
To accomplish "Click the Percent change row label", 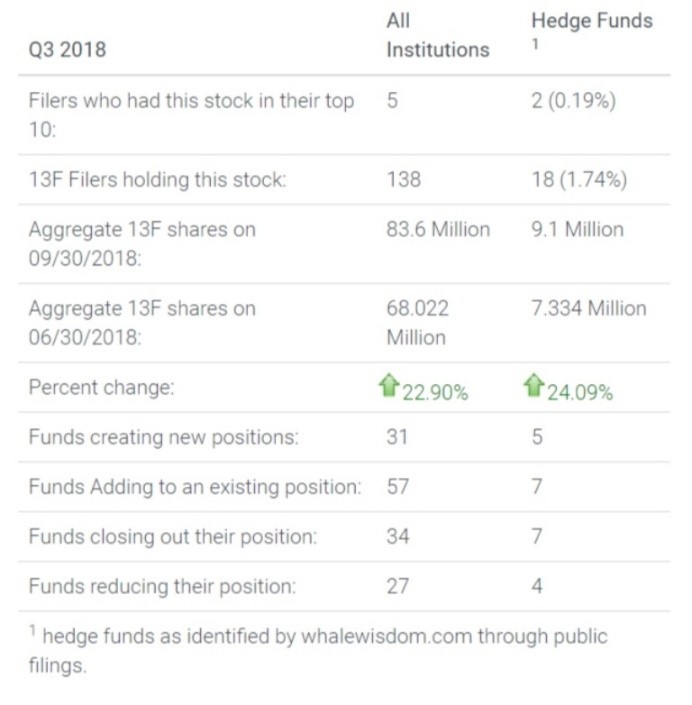I will pyautogui.click(x=101, y=388).
